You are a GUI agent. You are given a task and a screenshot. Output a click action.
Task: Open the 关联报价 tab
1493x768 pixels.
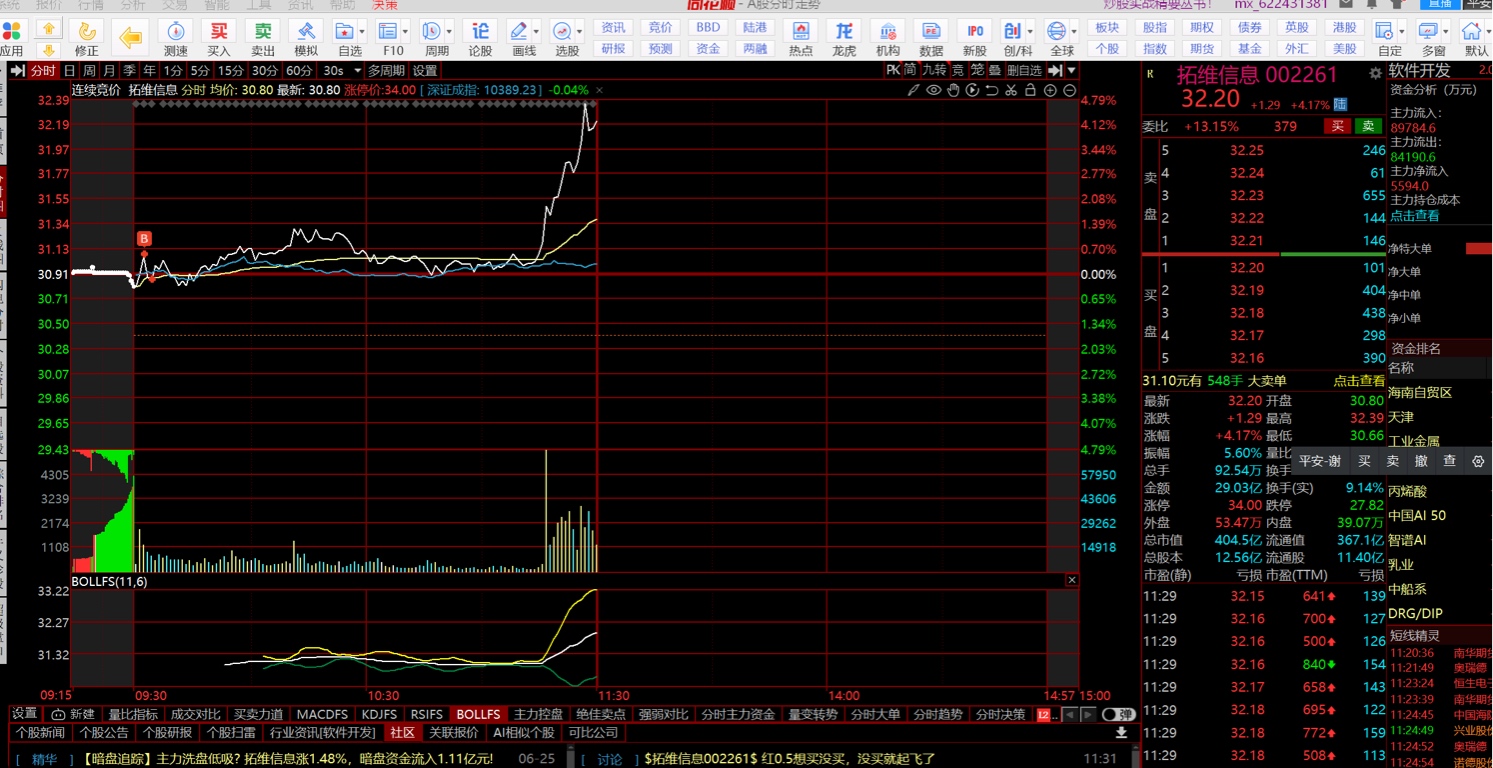[453, 733]
